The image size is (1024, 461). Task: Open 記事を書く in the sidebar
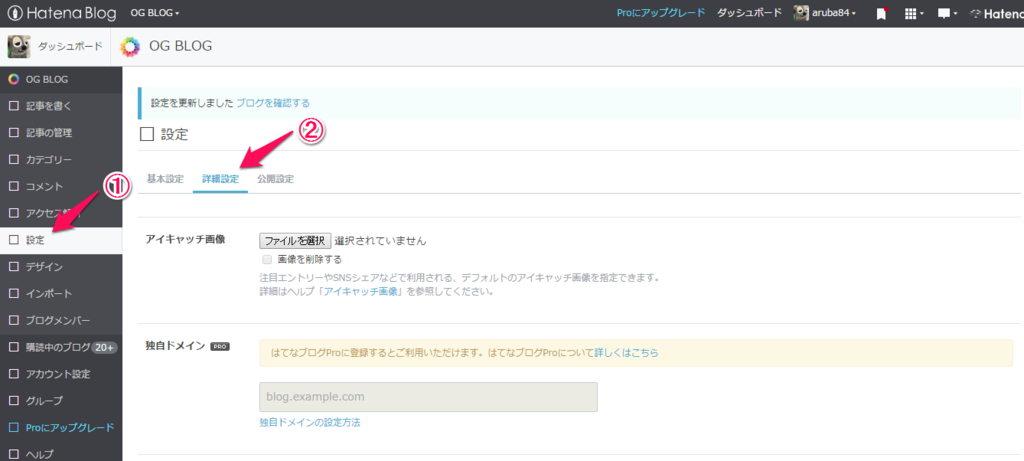click(61, 106)
